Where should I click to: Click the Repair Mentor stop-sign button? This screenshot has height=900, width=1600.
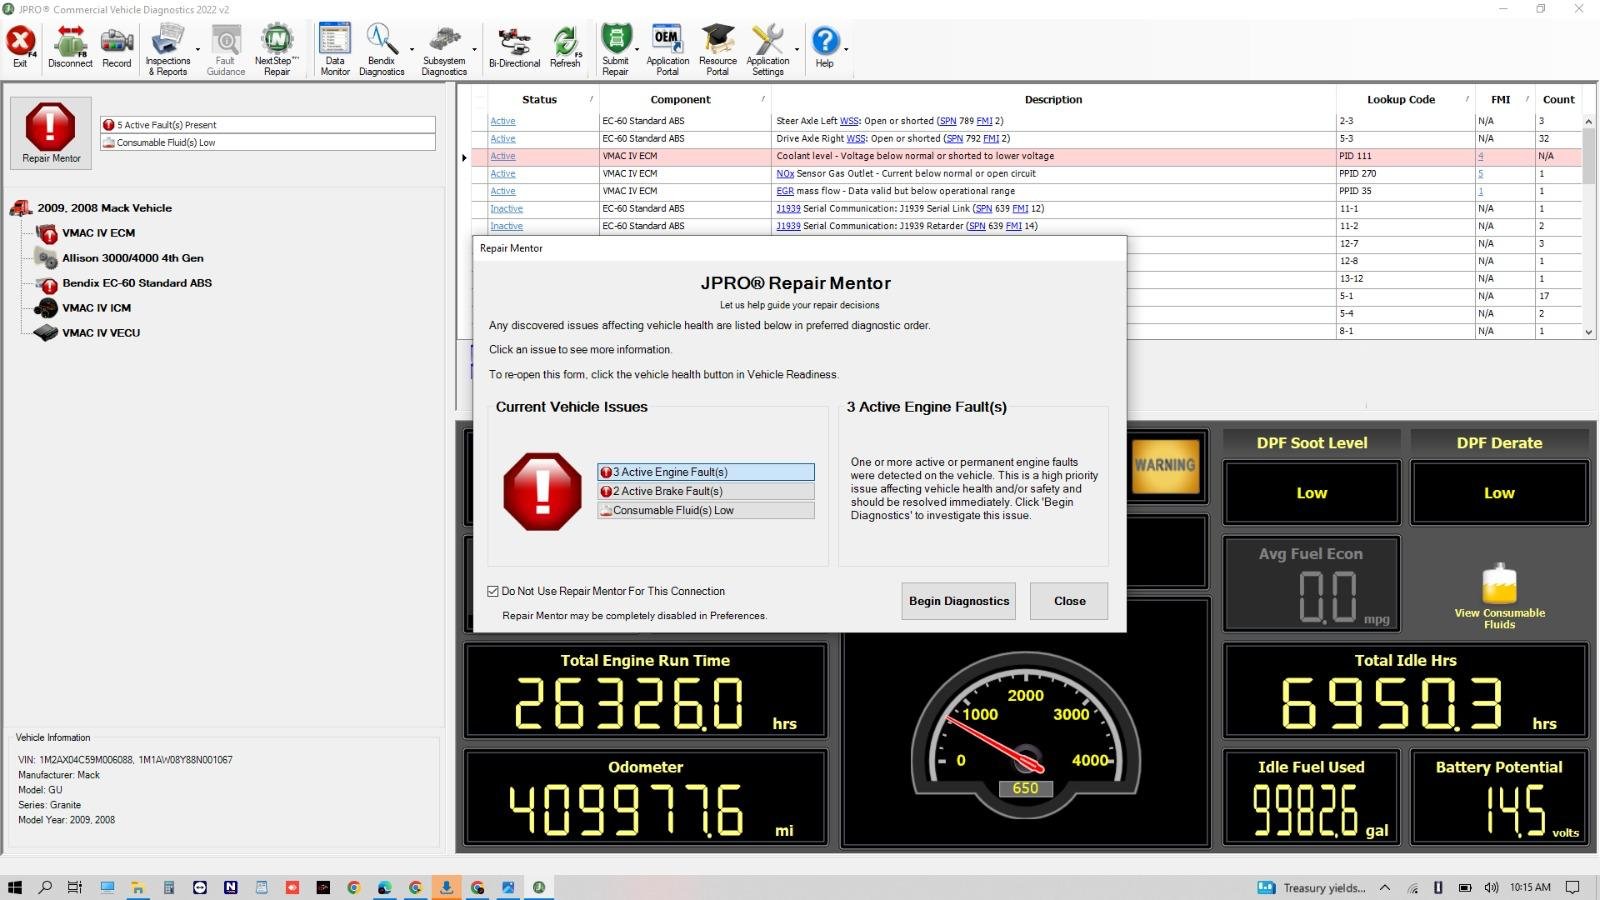tap(51, 132)
